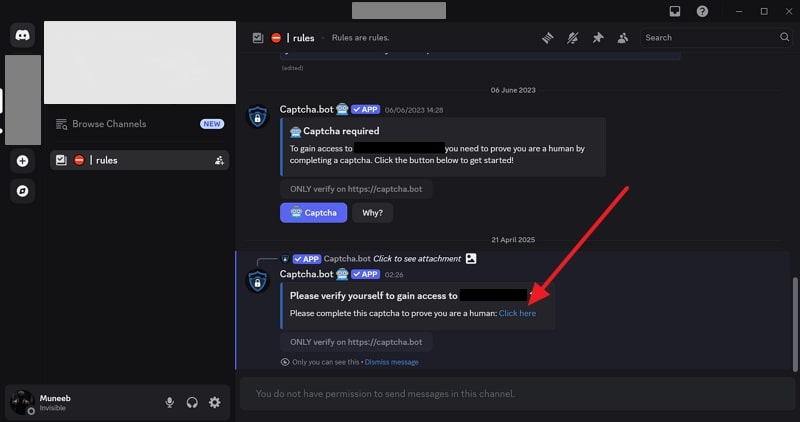Viewport: 800px width, 422px height.
Task: Click Captcha.bot avatar on 2023 message
Action: [257, 117]
